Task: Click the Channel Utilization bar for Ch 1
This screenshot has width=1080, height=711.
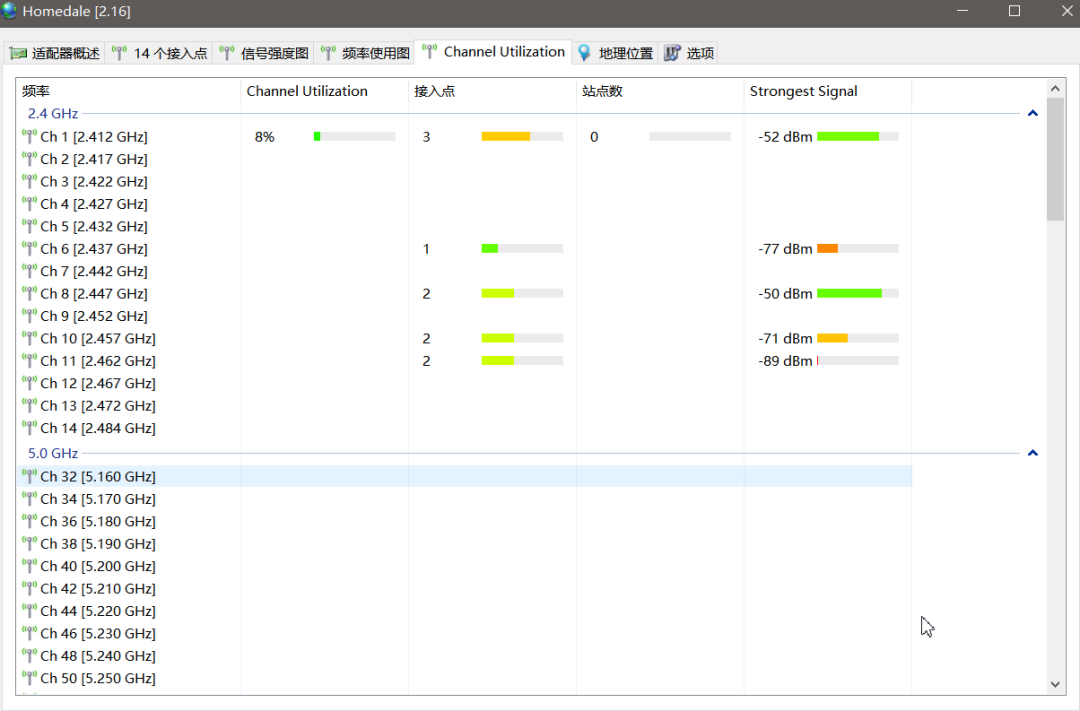Action: pyautogui.click(x=355, y=136)
